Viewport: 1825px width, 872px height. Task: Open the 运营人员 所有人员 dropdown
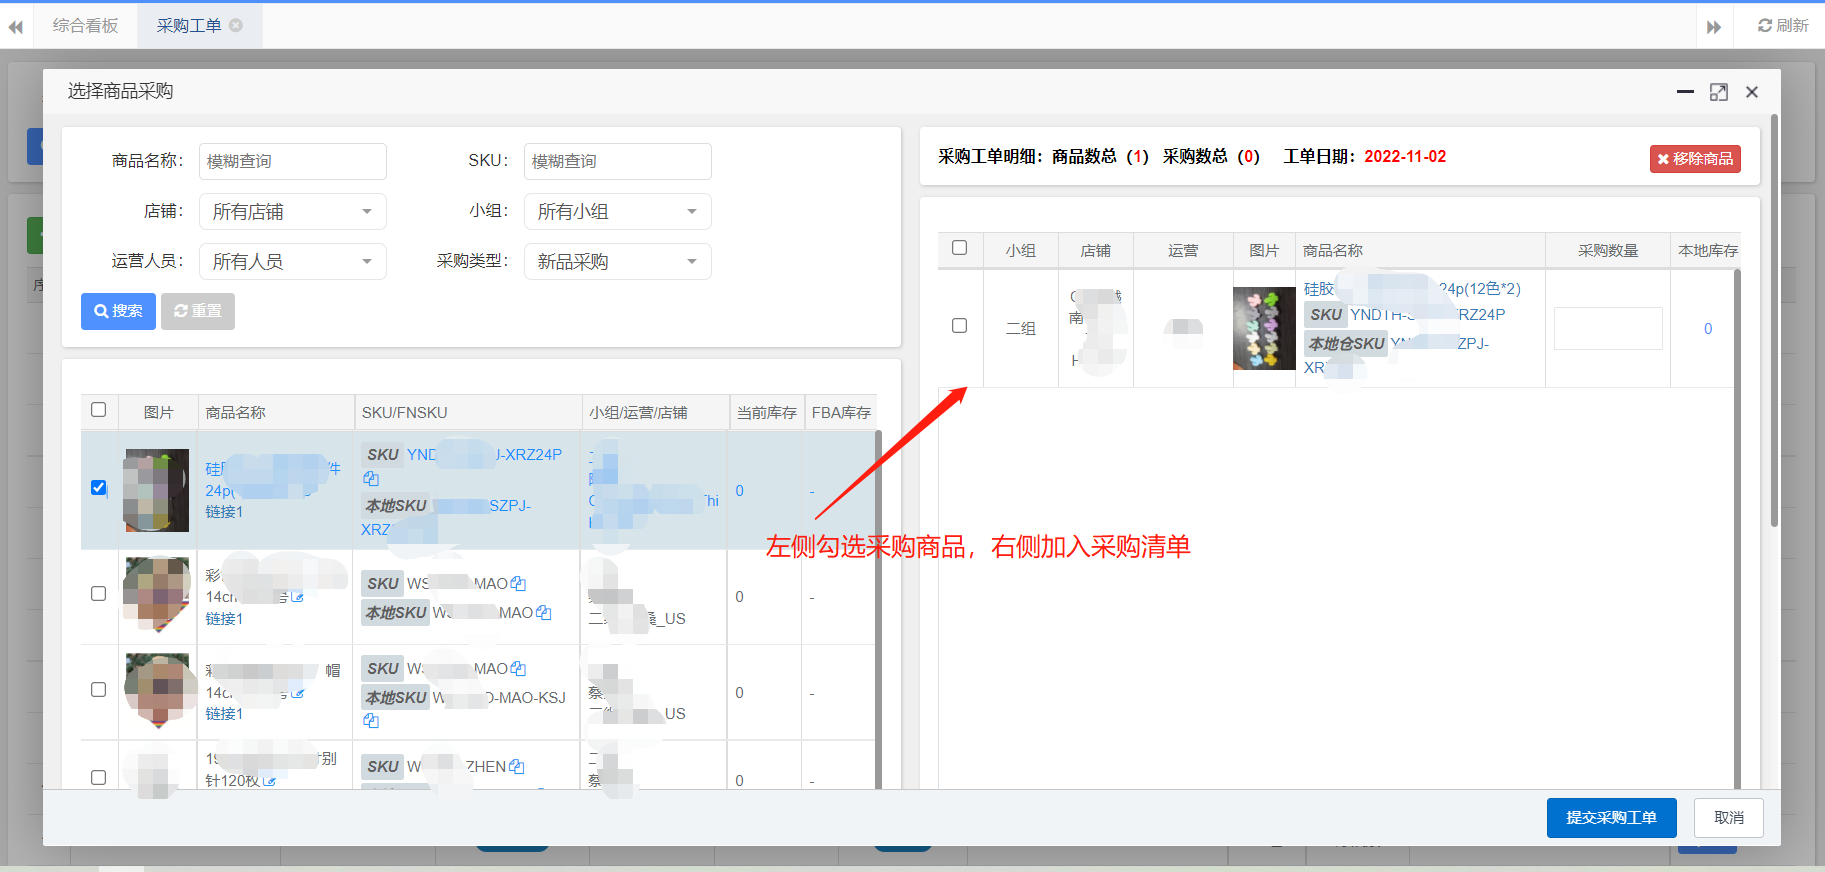(x=293, y=262)
